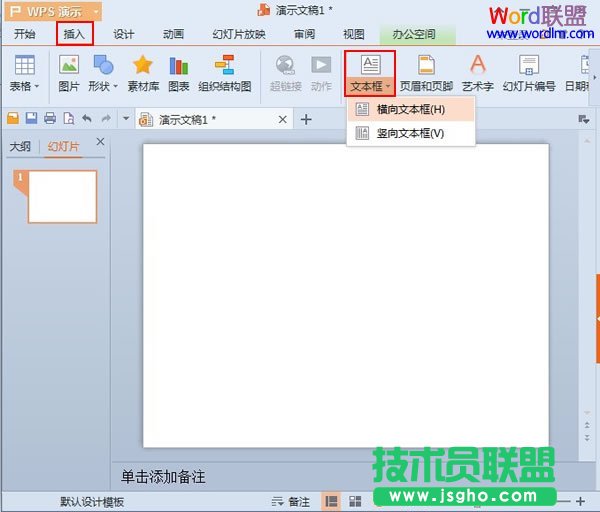Image resolution: width=600 pixels, height=512 pixels.
Task: Click the 动作 action icon
Action: (321, 65)
